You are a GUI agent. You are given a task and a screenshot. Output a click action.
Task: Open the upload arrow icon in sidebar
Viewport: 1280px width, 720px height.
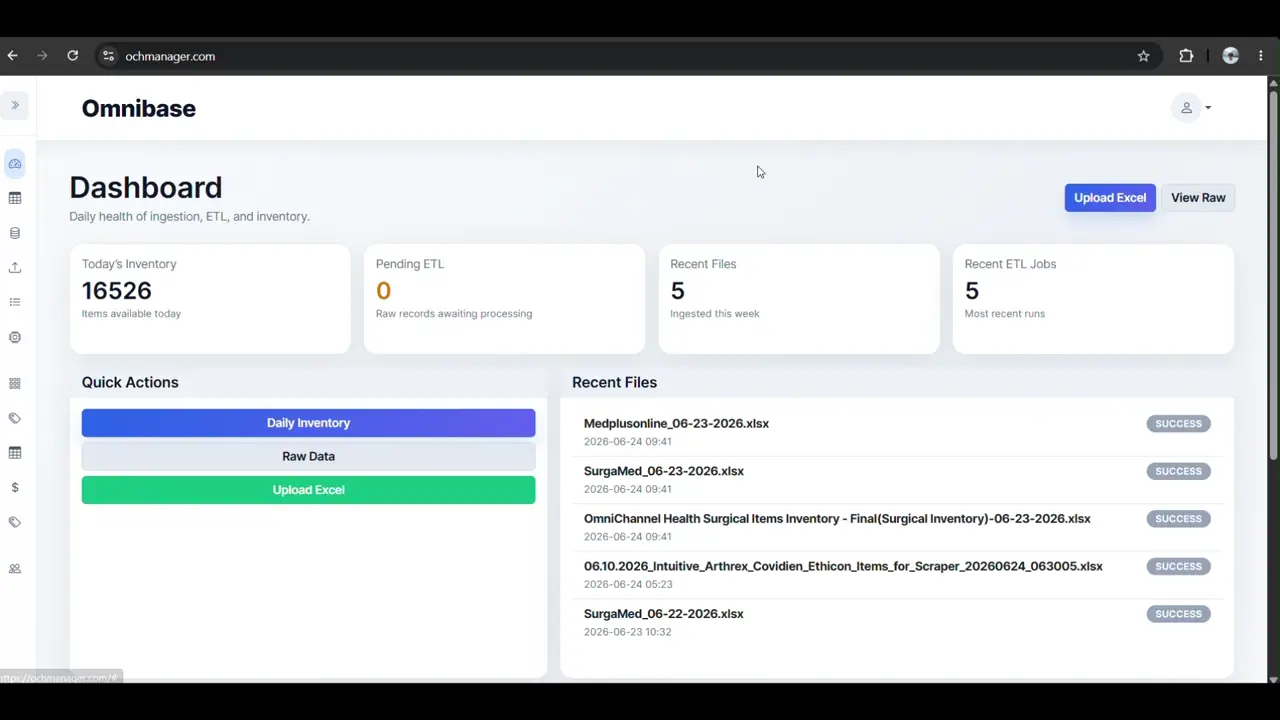point(15,268)
